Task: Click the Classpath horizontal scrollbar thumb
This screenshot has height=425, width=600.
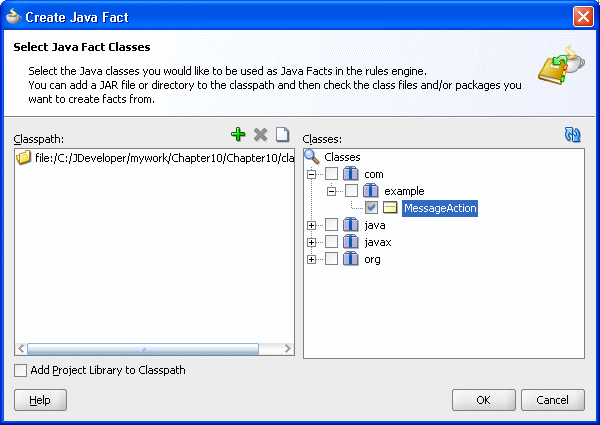Action: [x=143, y=349]
